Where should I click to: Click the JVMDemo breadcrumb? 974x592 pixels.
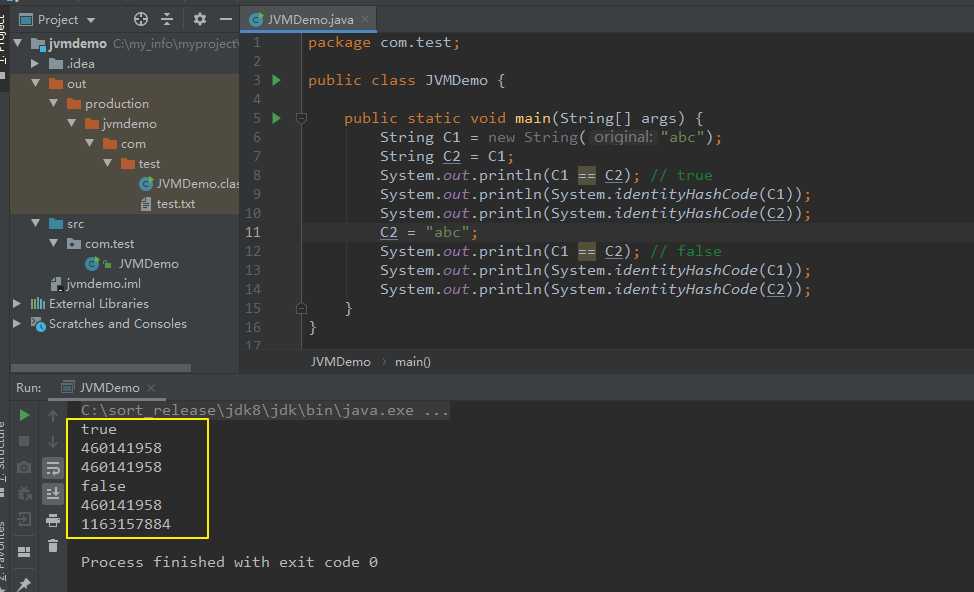coord(340,362)
